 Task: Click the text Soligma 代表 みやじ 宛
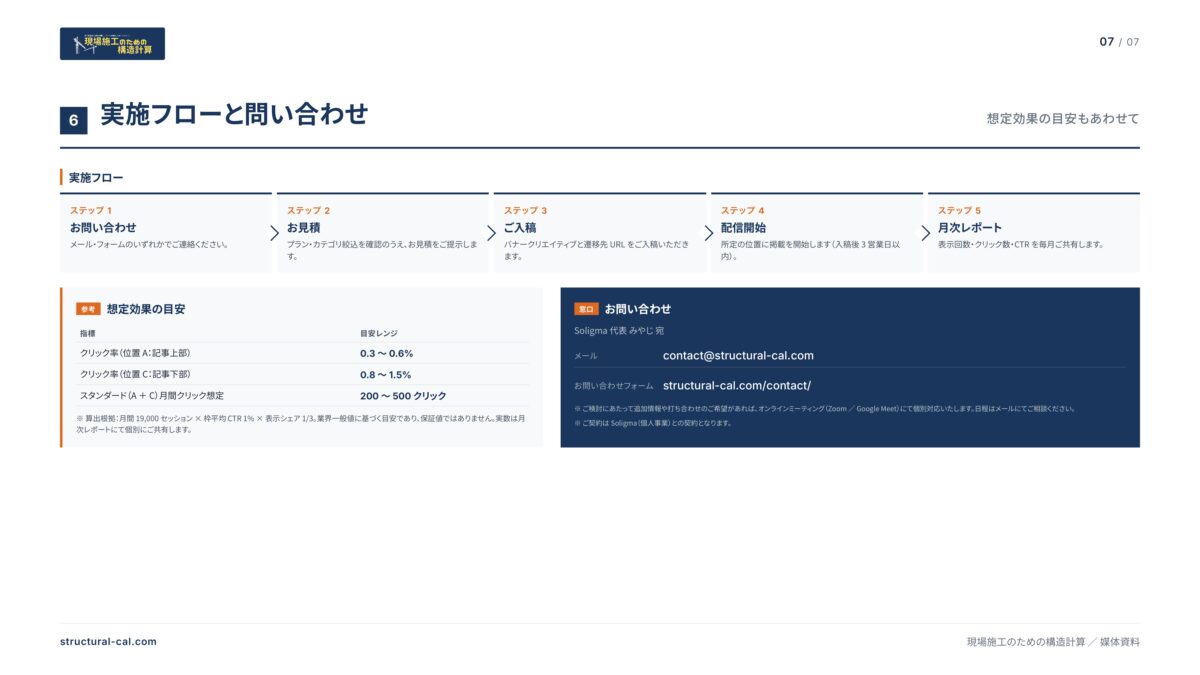pyautogui.click(x=619, y=330)
